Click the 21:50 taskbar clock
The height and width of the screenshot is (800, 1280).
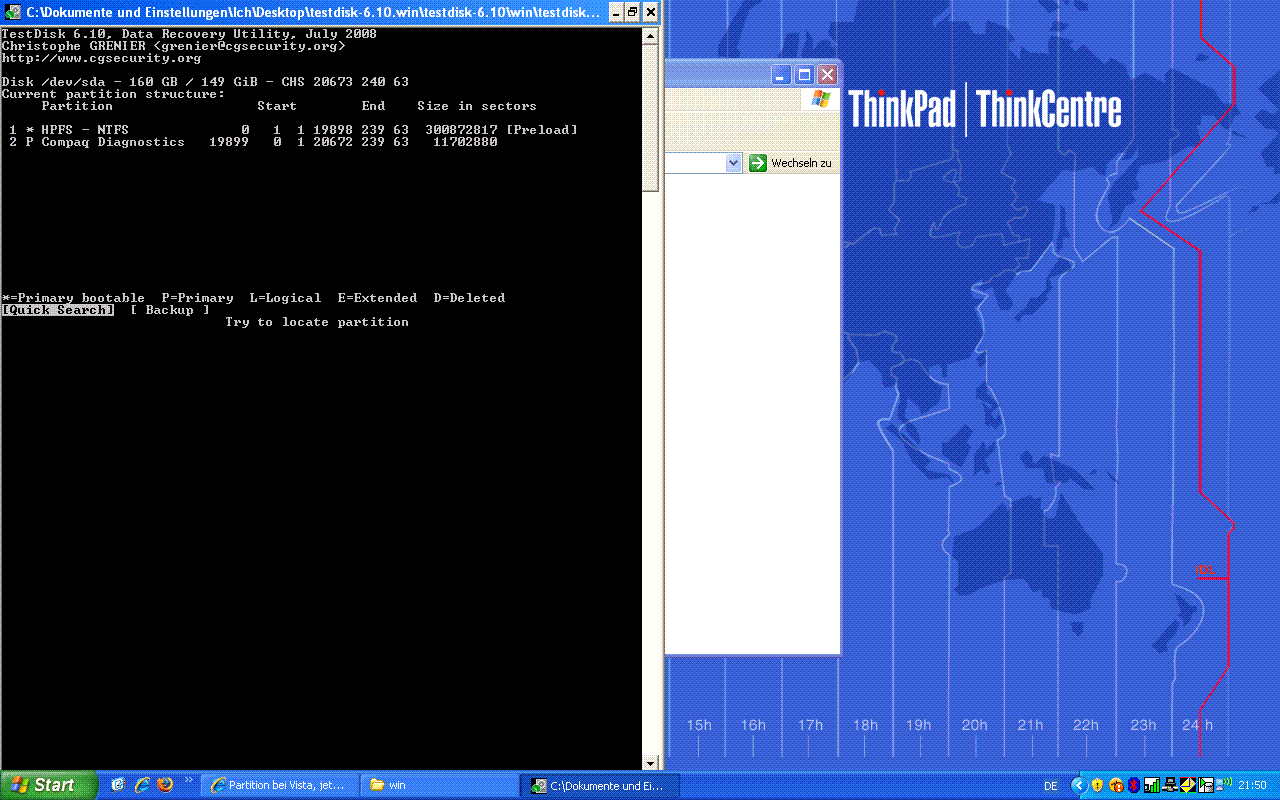coord(1252,785)
